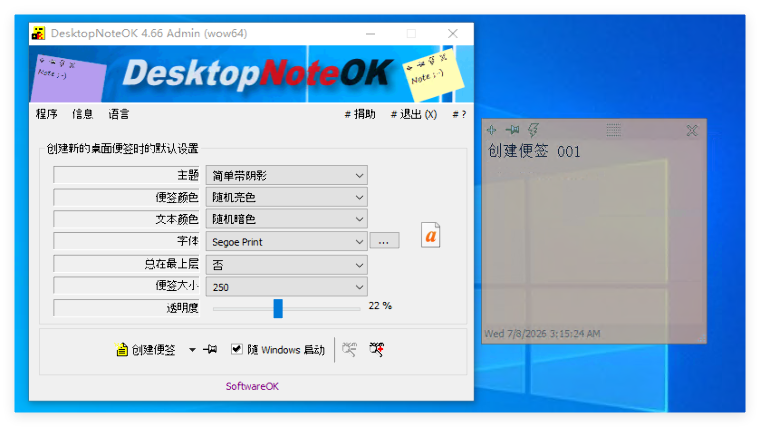Click the grey hide-all-notes icon
760x427 pixels.
pos(349,349)
